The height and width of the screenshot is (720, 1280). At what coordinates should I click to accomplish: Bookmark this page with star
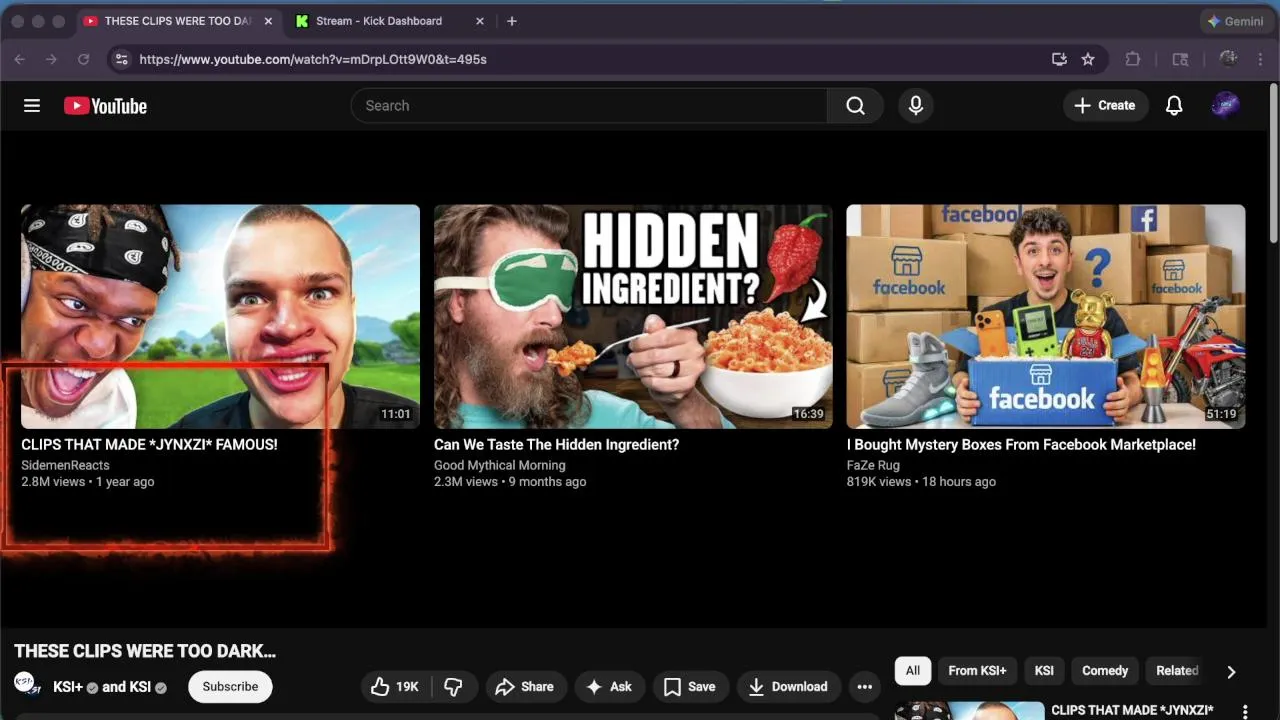[1088, 59]
